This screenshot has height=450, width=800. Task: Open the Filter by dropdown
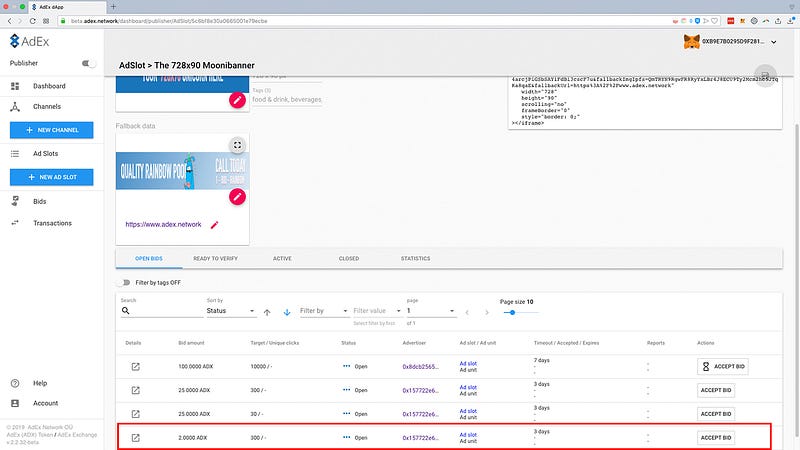pos(323,311)
